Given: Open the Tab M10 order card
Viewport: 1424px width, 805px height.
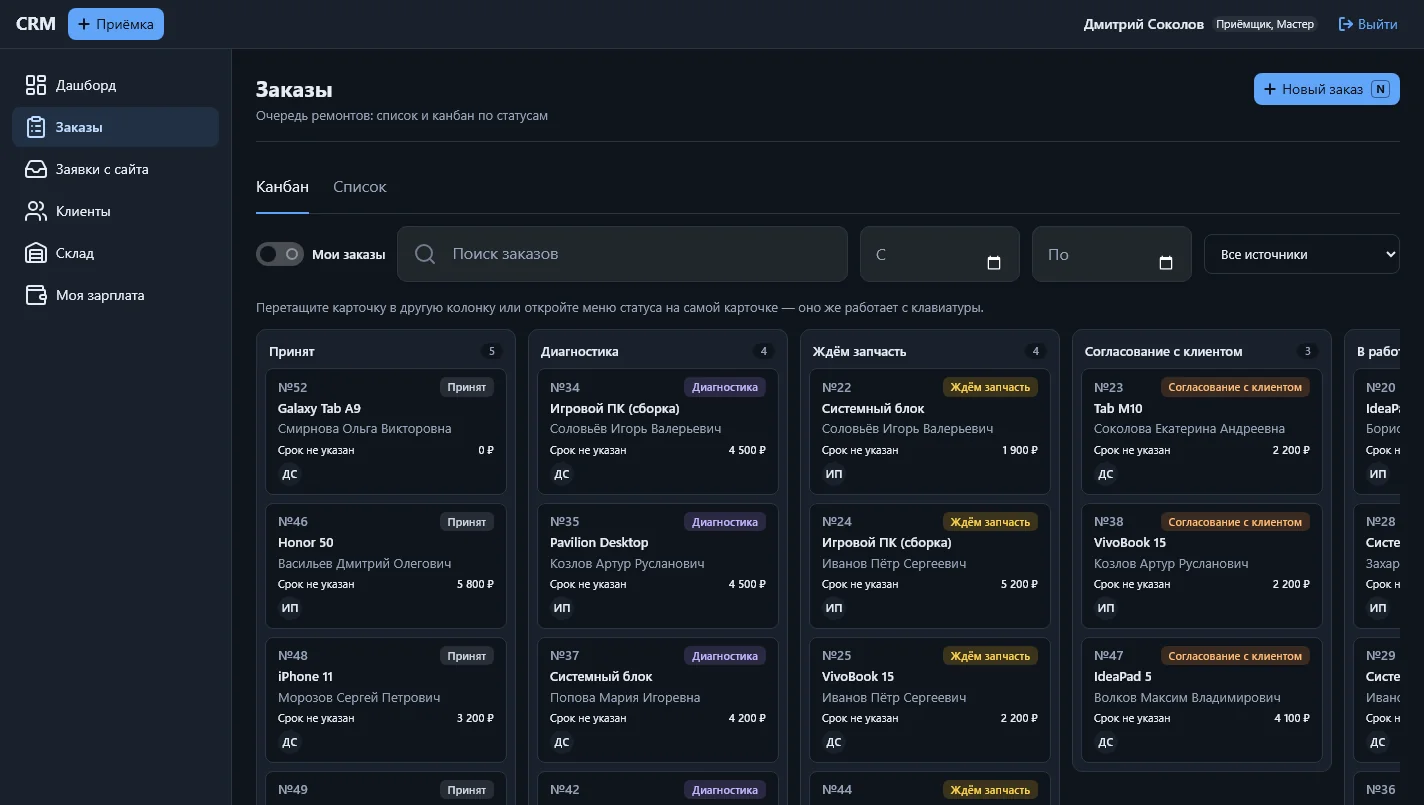Looking at the screenshot, I should pyautogui.click(x=1202, y=432).
